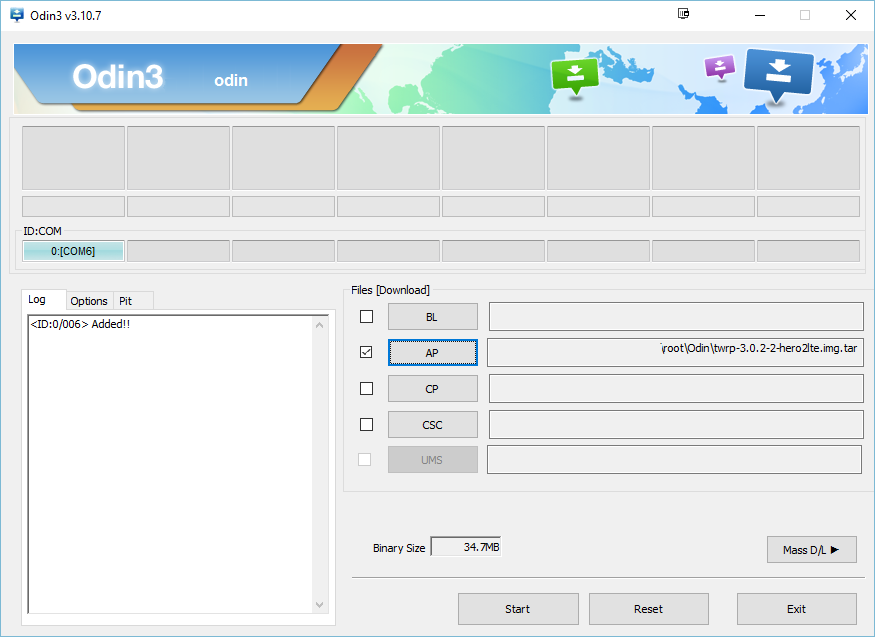Click the Reset button
This screenshot has width=875, height=637.
click(648, 609)
